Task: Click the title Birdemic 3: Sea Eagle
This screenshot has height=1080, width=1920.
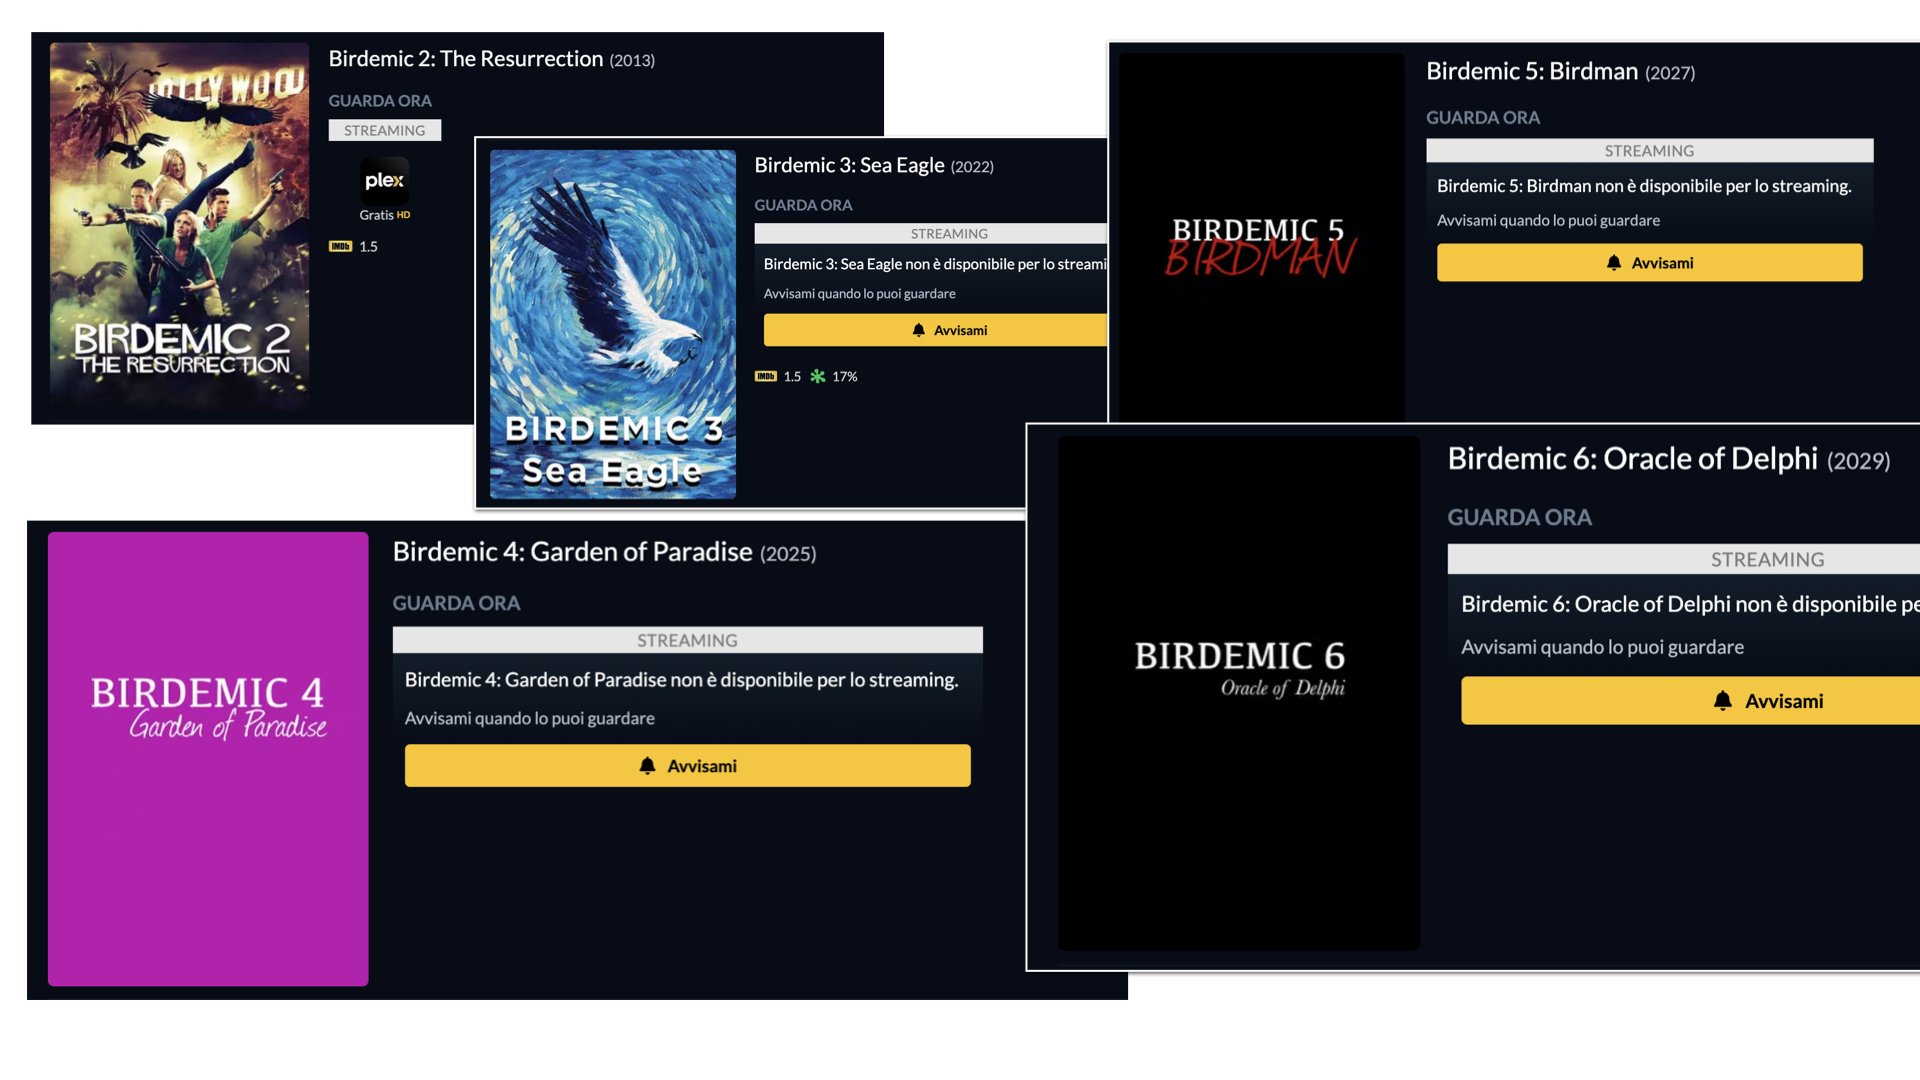Action: click(849, 165)
